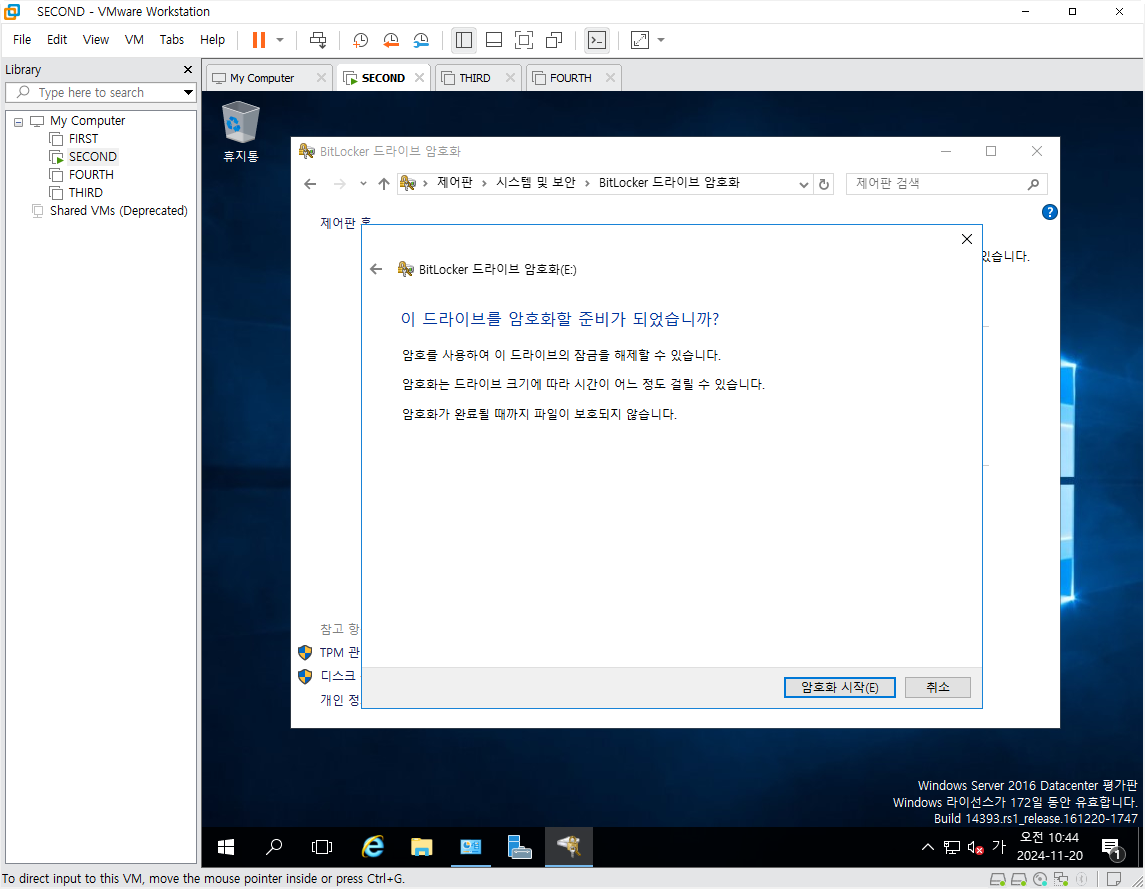
Task: Open the File menu
Action: click(22, 39)
